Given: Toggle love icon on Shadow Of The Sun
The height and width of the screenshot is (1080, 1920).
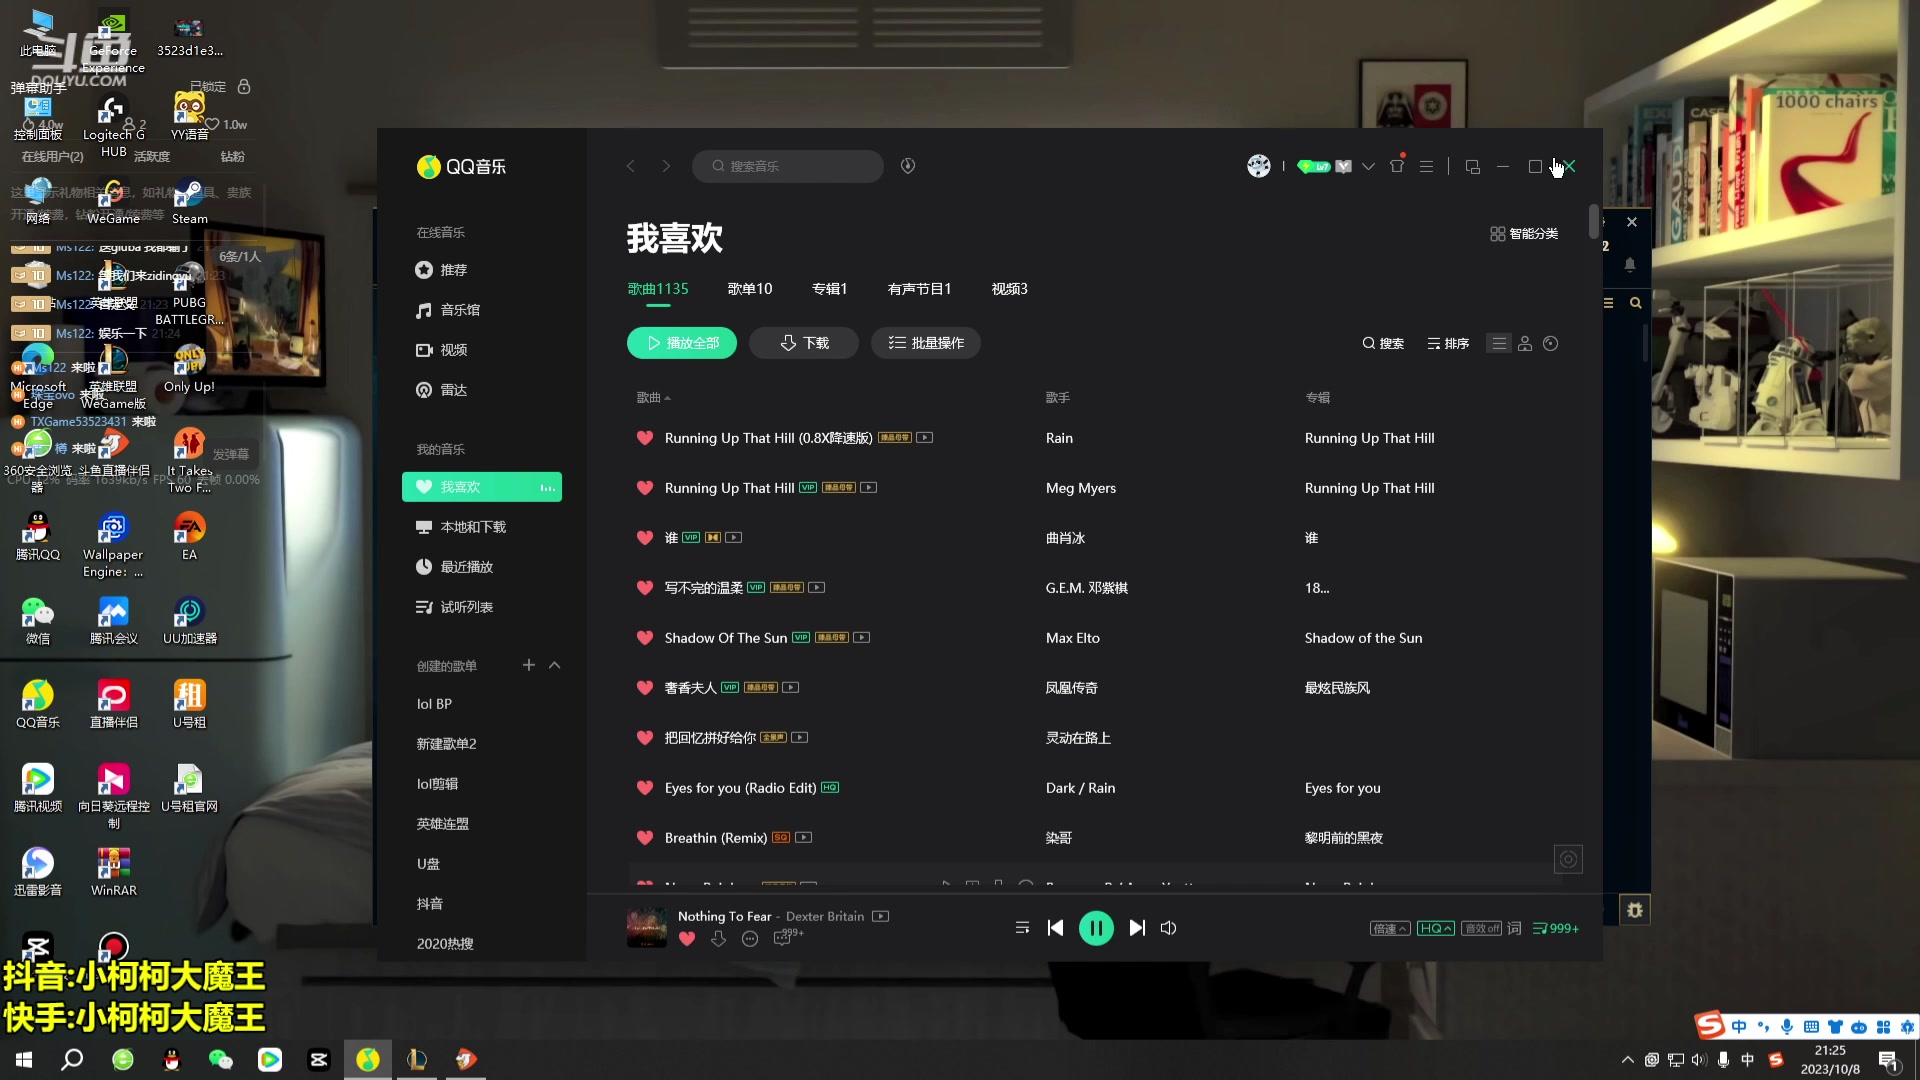Looking at the screenshot, I should pyautogui.click(x=645, y=637).
